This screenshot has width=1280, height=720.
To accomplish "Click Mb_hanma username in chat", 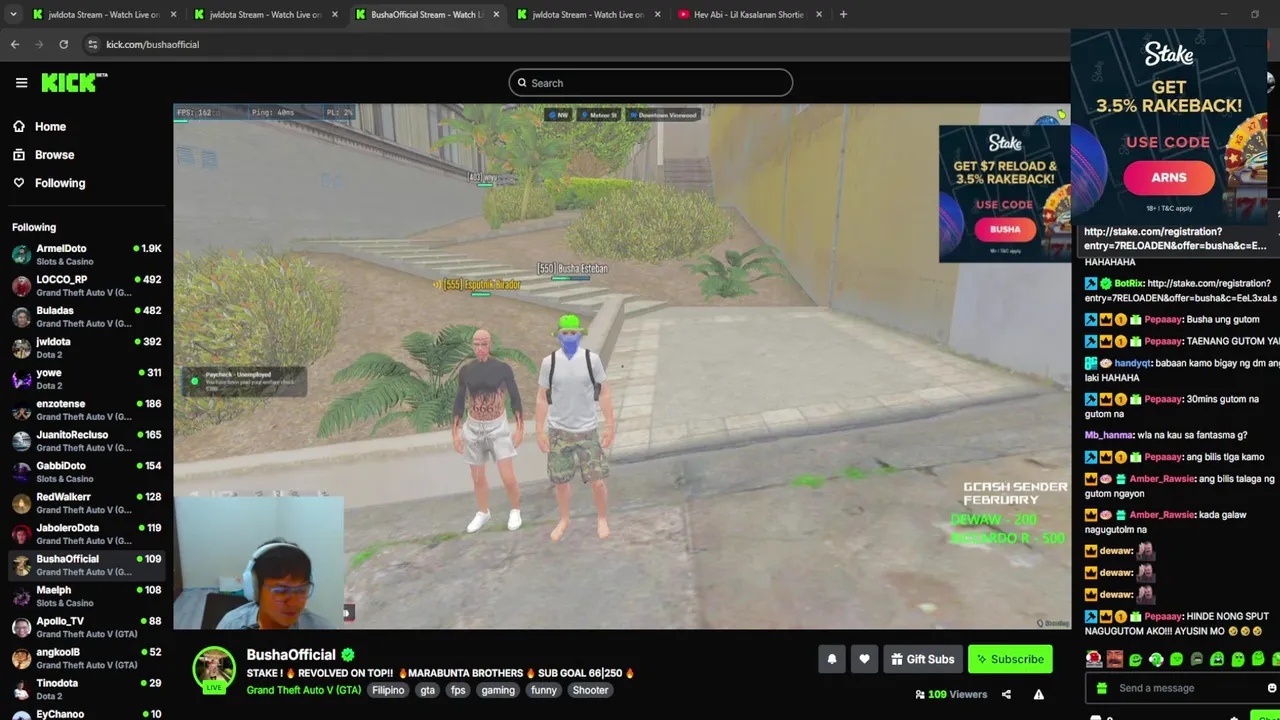I will (x=1108, y=435).
